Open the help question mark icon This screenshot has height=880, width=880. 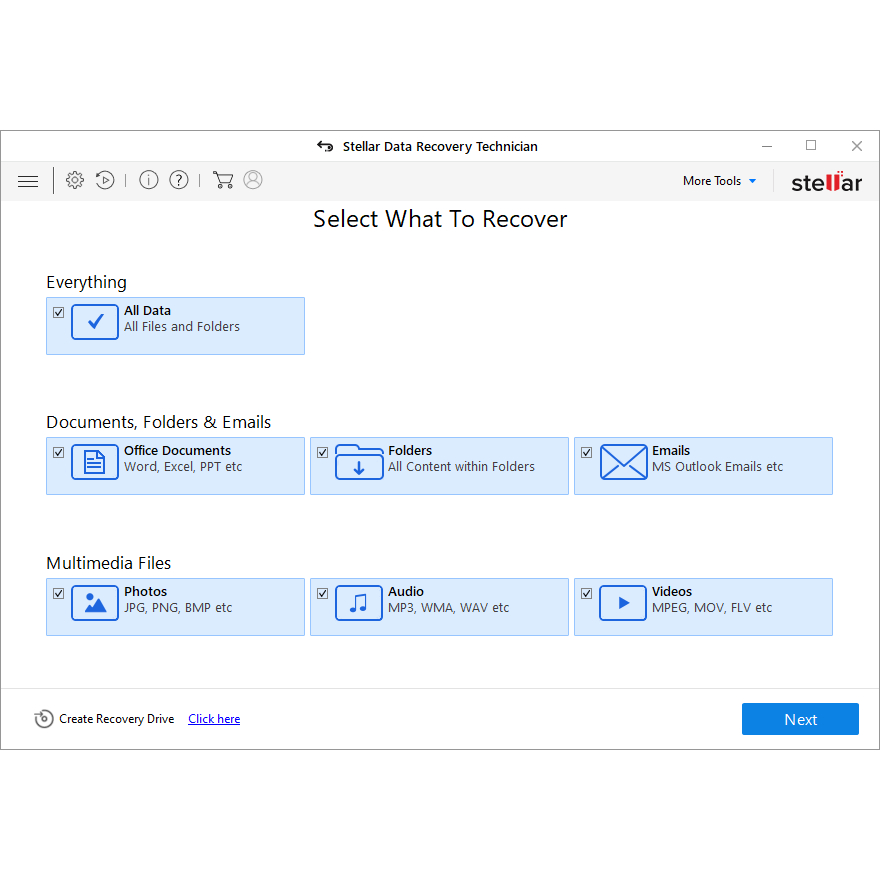[x=179, y=180]
